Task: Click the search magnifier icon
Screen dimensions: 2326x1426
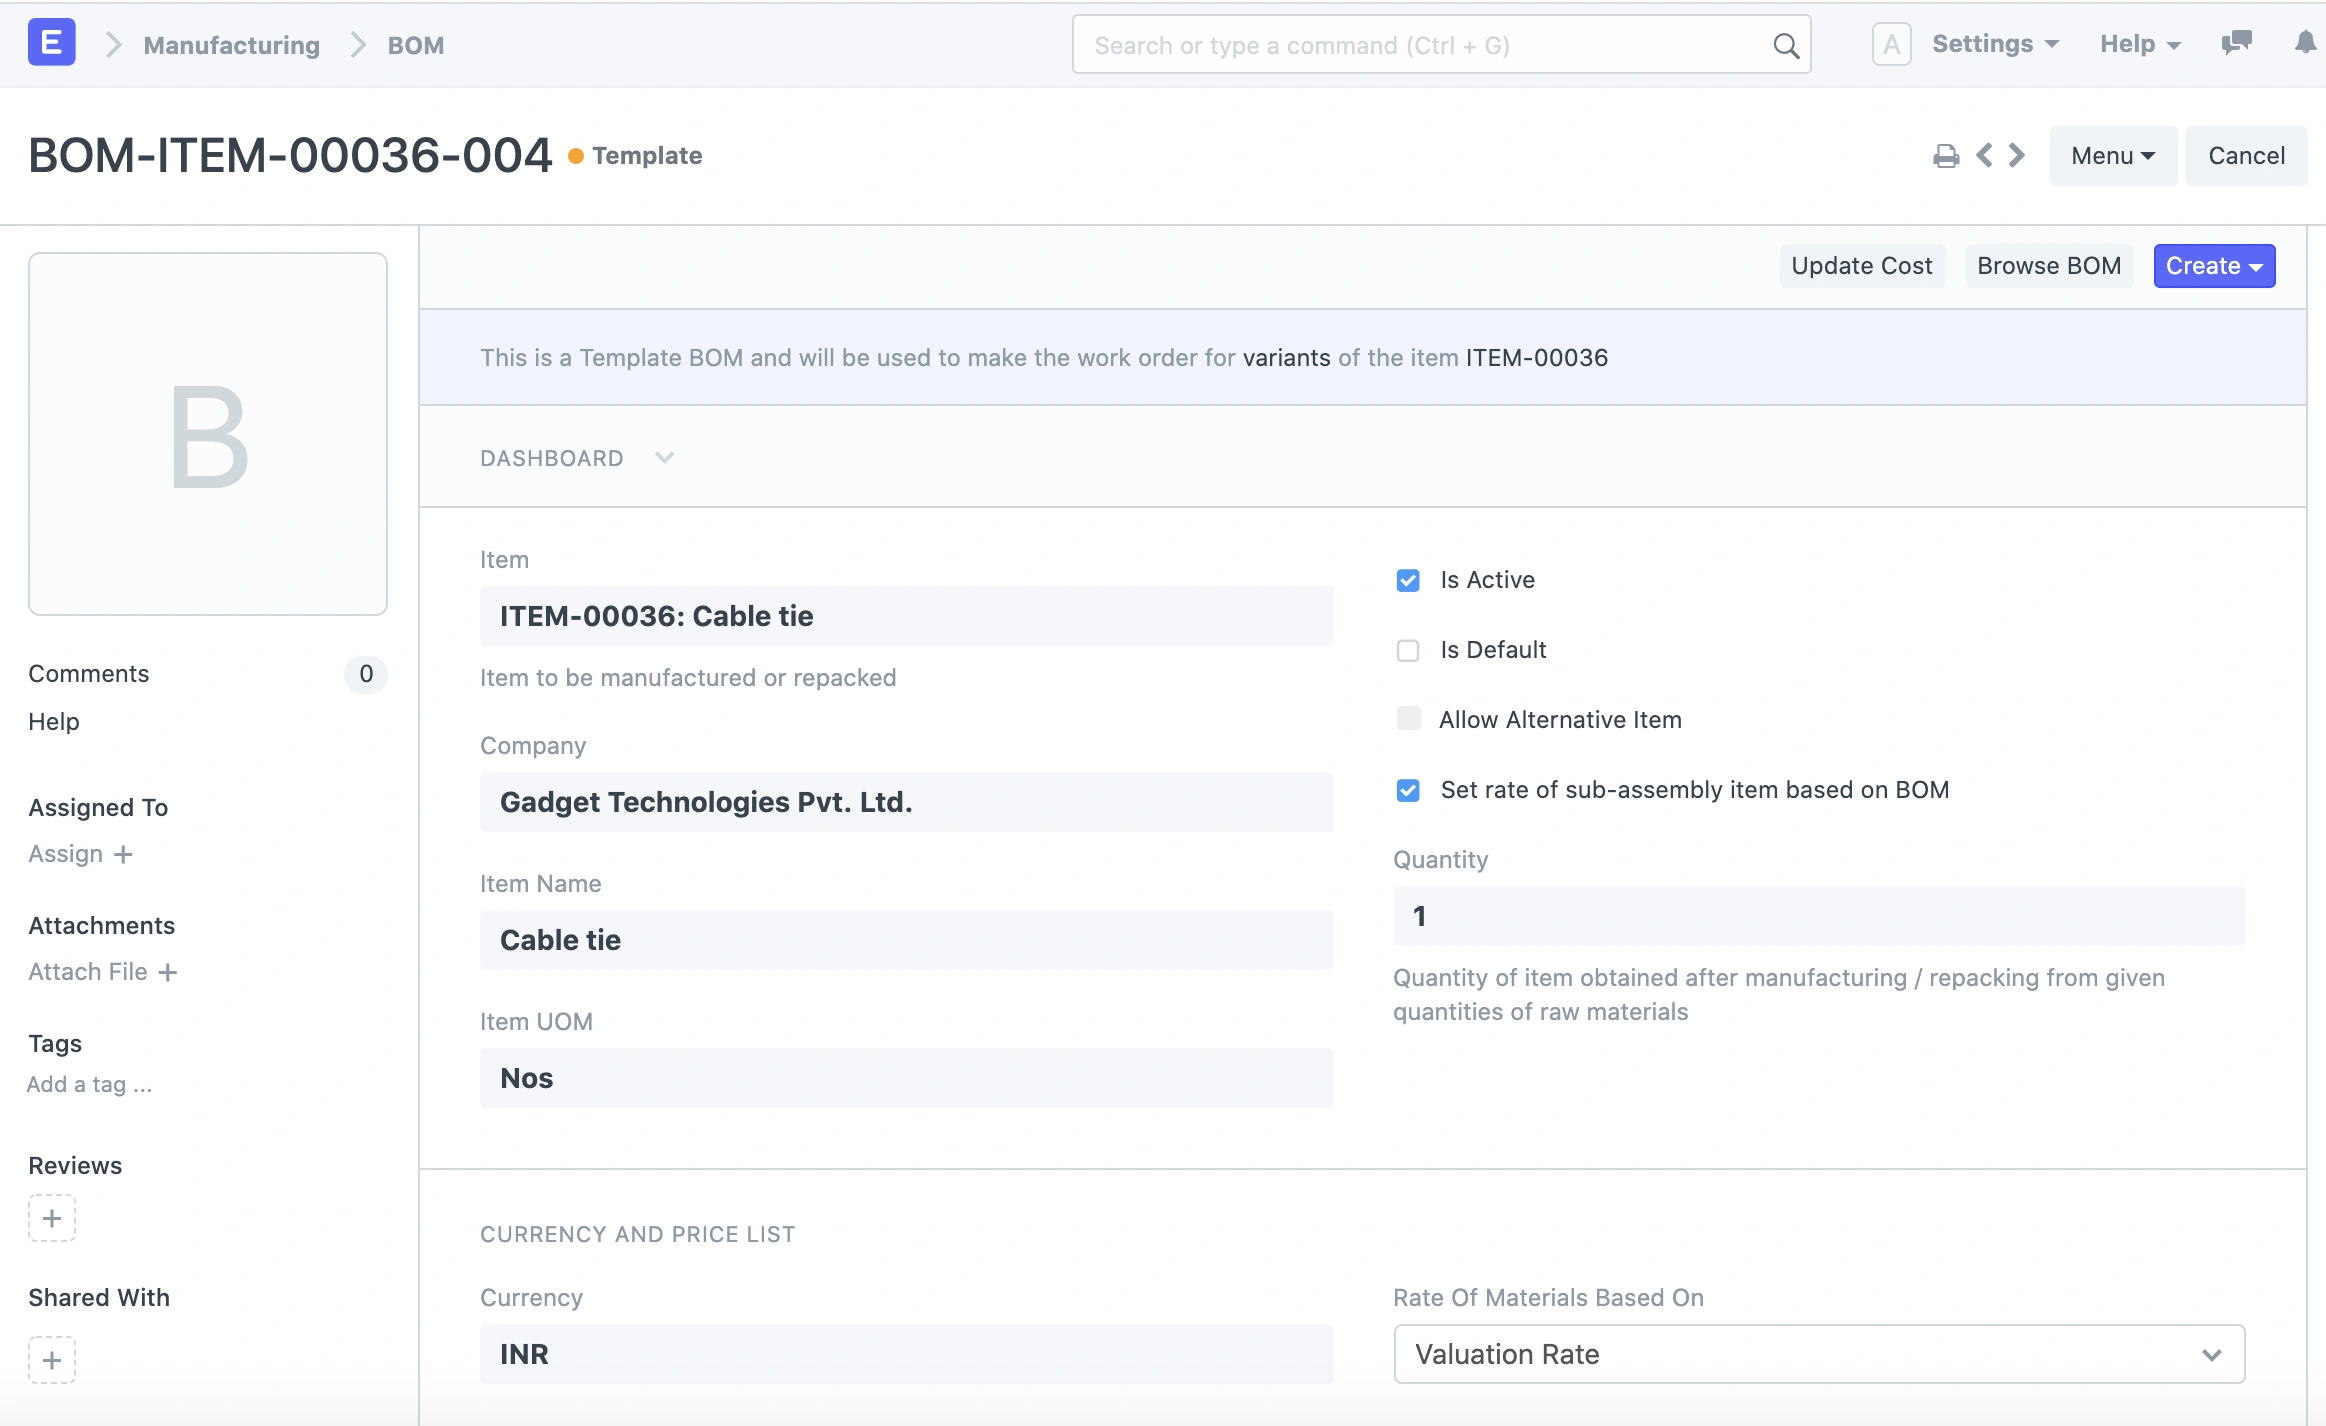Action: pos(1785,46)
